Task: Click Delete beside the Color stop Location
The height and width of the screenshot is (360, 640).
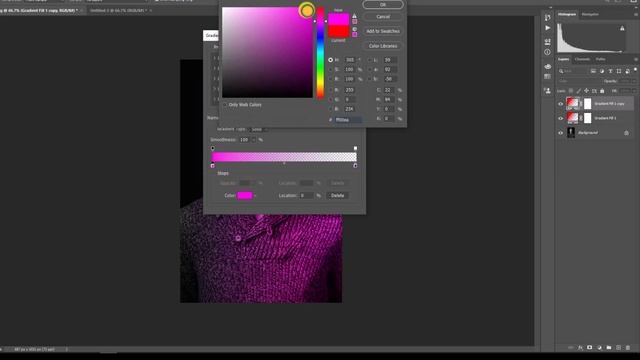Action: coord(338,196)
